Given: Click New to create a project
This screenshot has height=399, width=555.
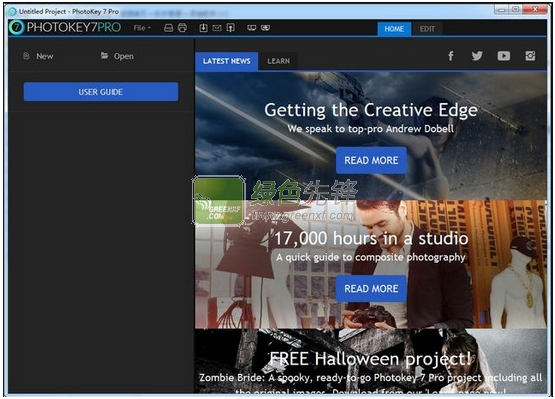Looking at the screenshot, I should 38,56.
